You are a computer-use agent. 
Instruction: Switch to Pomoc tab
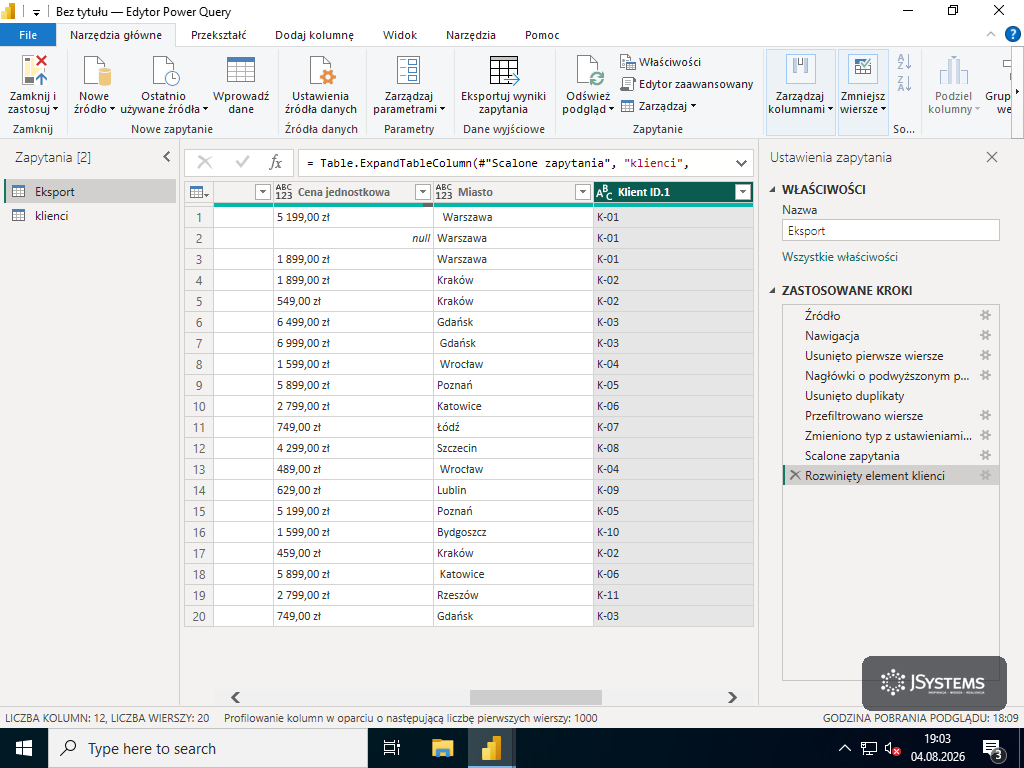pos(542,35)
